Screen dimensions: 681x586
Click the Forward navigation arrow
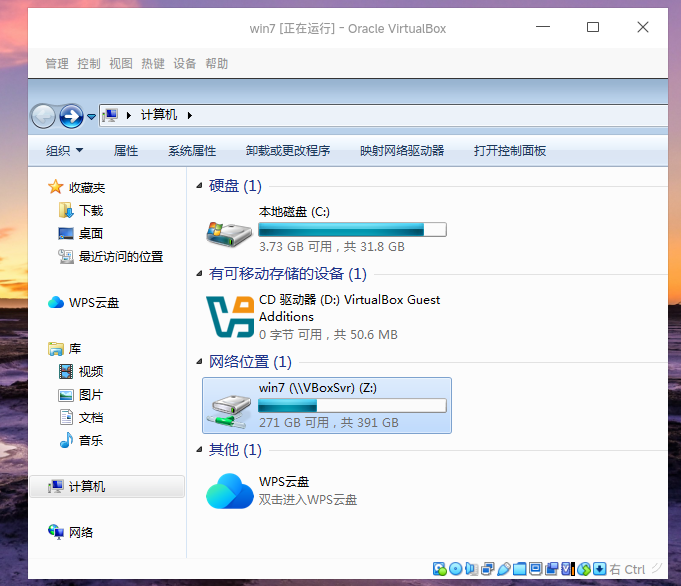(71, 116)
